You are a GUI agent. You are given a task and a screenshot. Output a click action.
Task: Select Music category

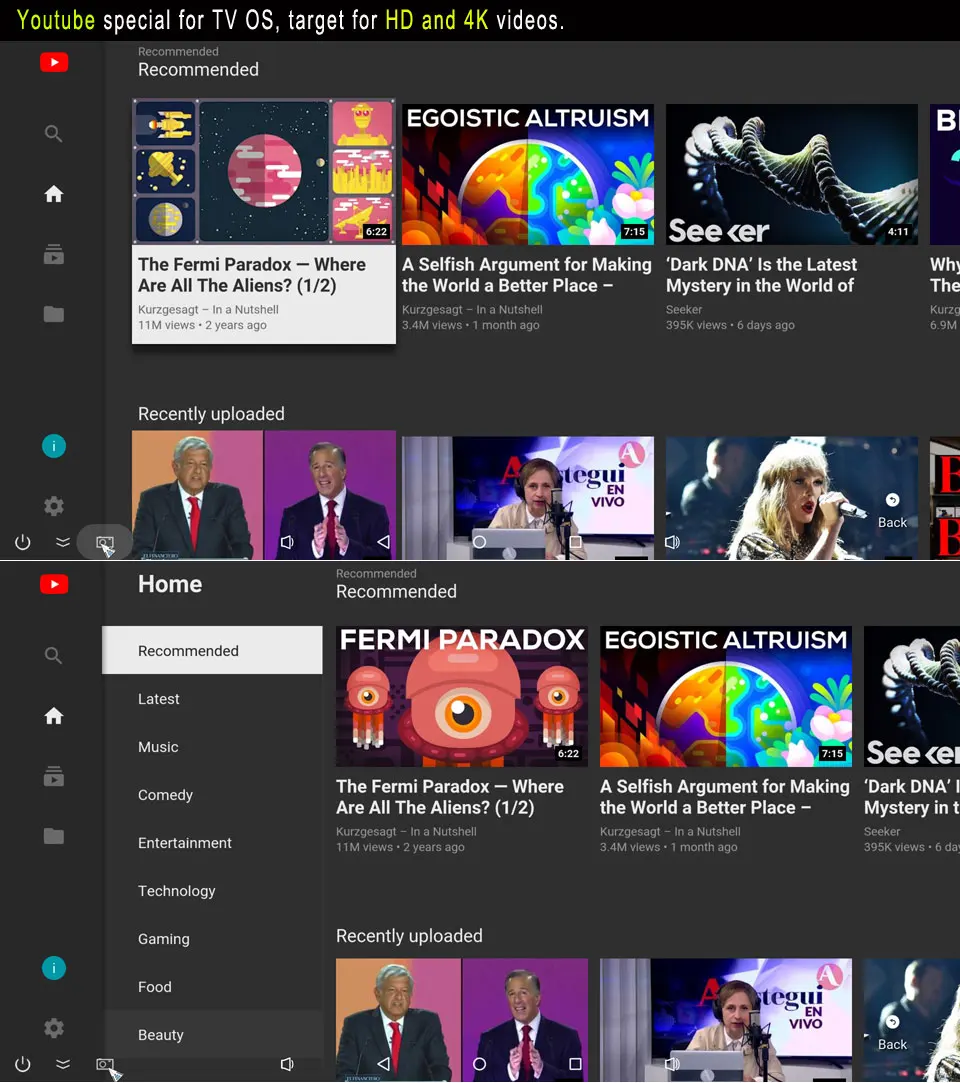[212, 747]
